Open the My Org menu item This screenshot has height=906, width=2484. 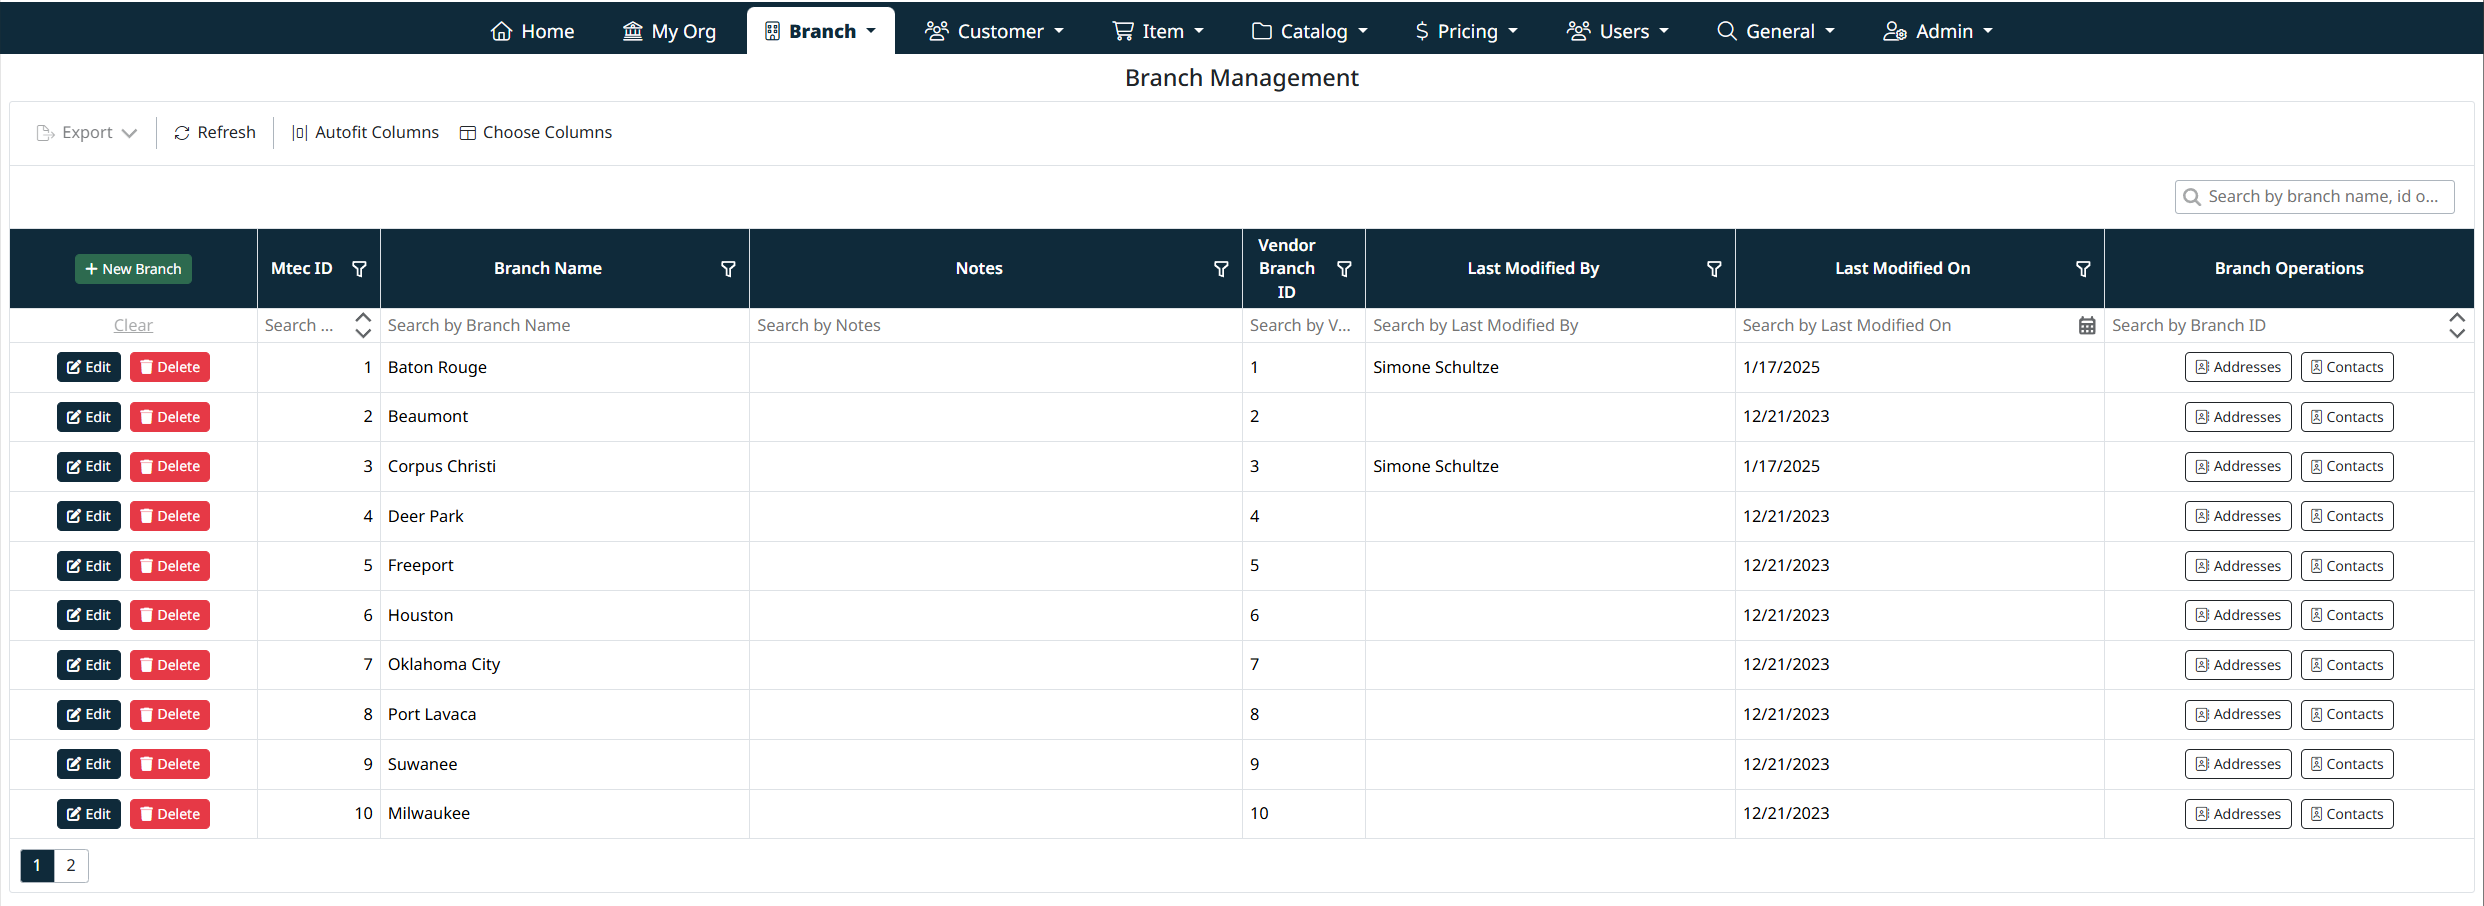(669, 31)
